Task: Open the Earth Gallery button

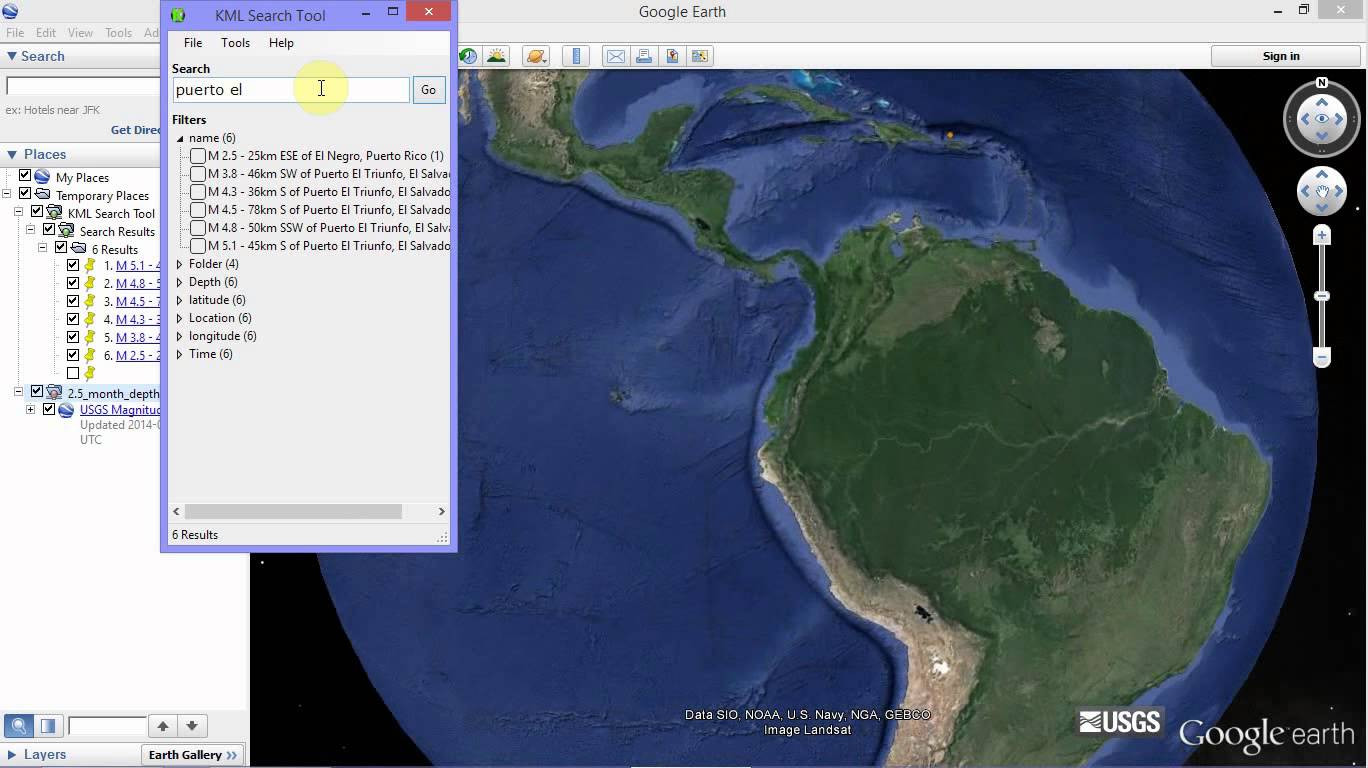Action: (192, 755)
